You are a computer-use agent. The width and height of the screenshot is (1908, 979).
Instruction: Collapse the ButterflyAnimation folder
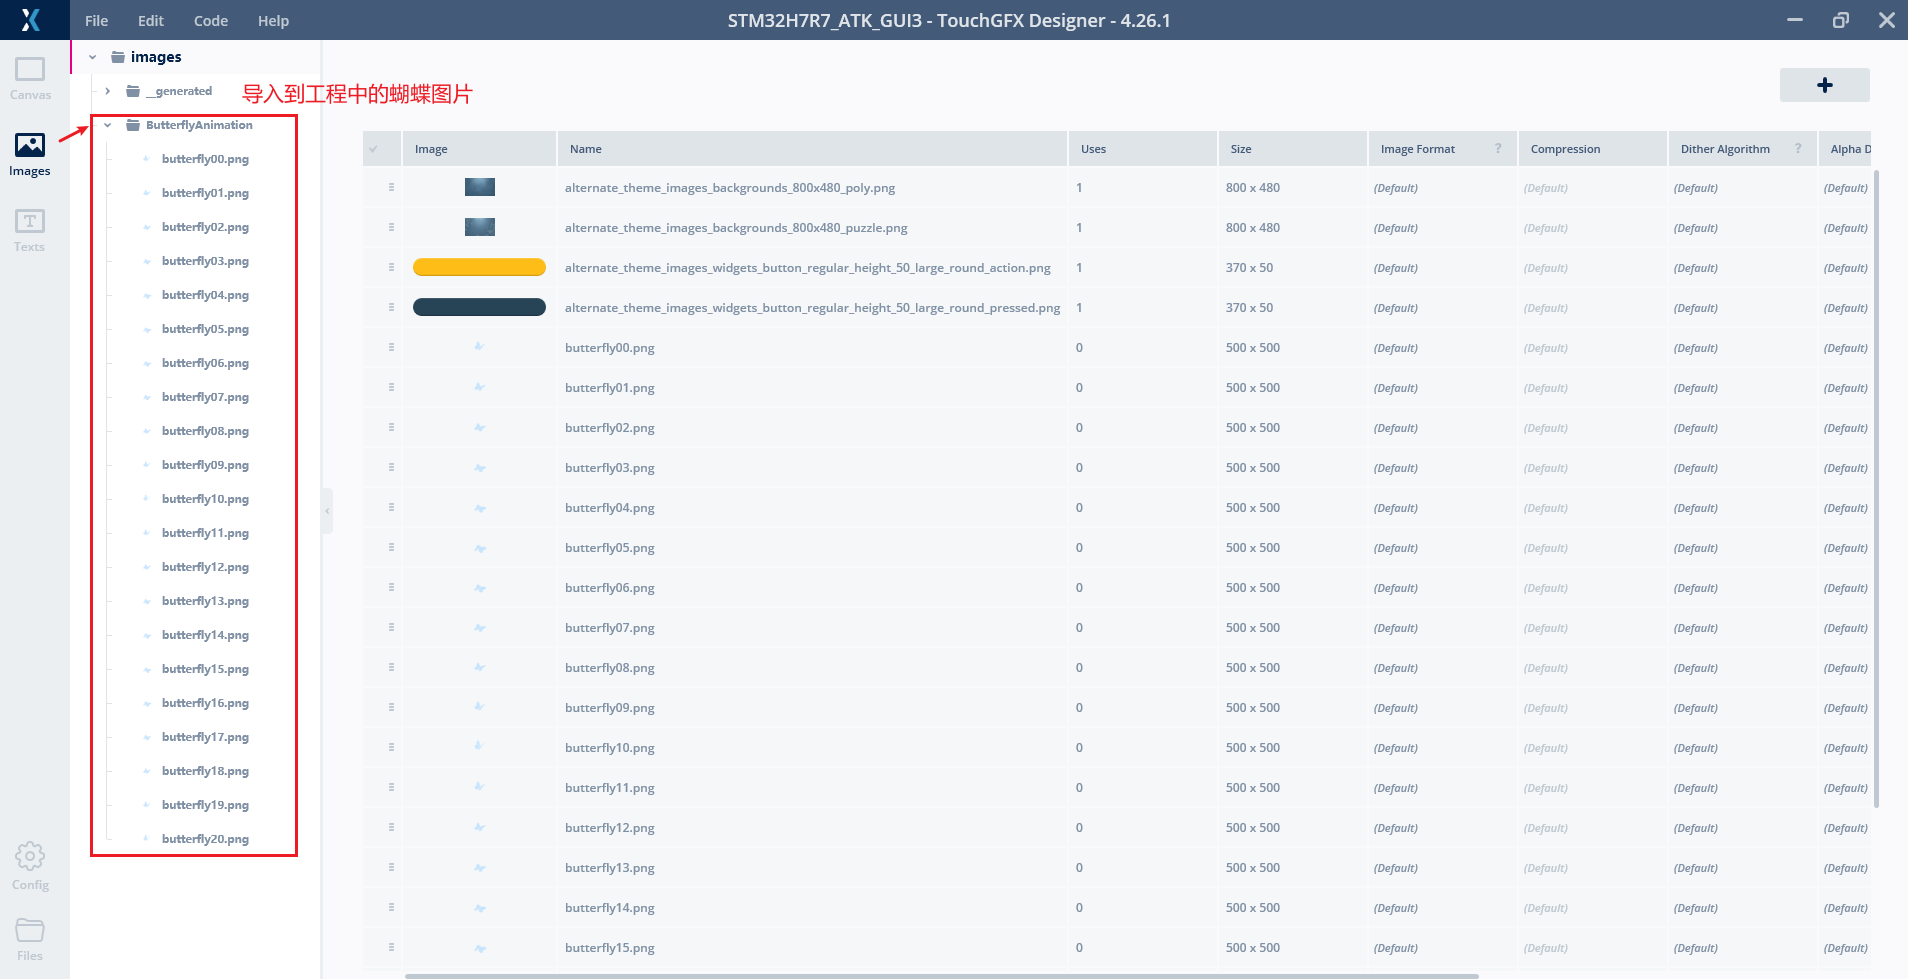point(108,125)
